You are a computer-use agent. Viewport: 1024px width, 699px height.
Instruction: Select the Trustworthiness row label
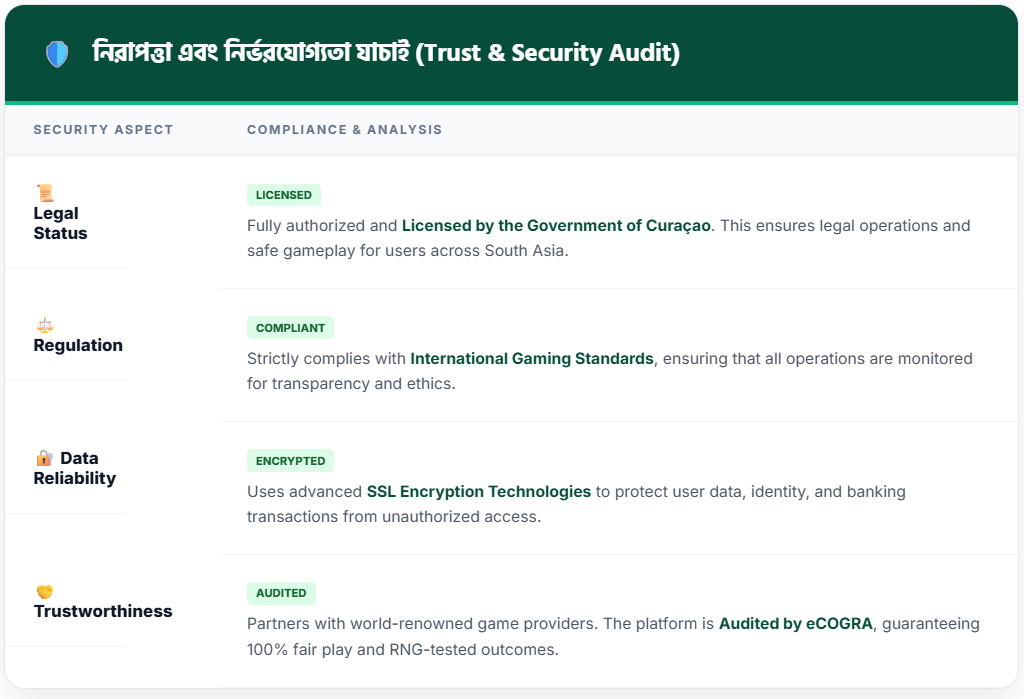tap(103, 611)
